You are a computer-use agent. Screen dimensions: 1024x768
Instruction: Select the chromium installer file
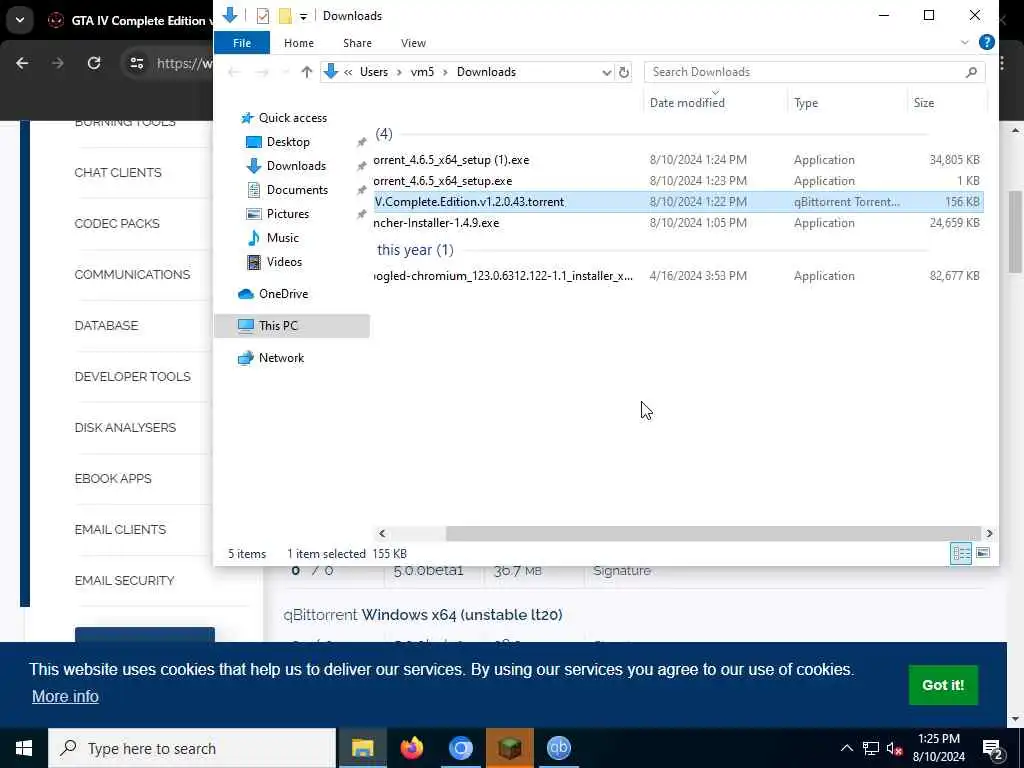(677, 276)
